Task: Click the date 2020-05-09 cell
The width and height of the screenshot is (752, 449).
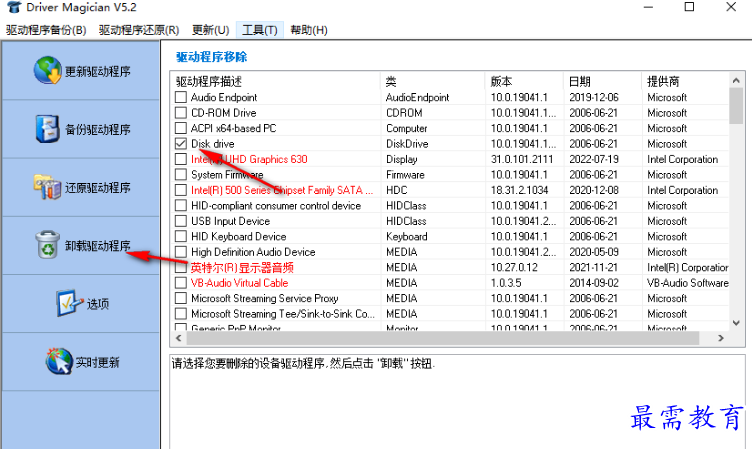Action: 594,251
